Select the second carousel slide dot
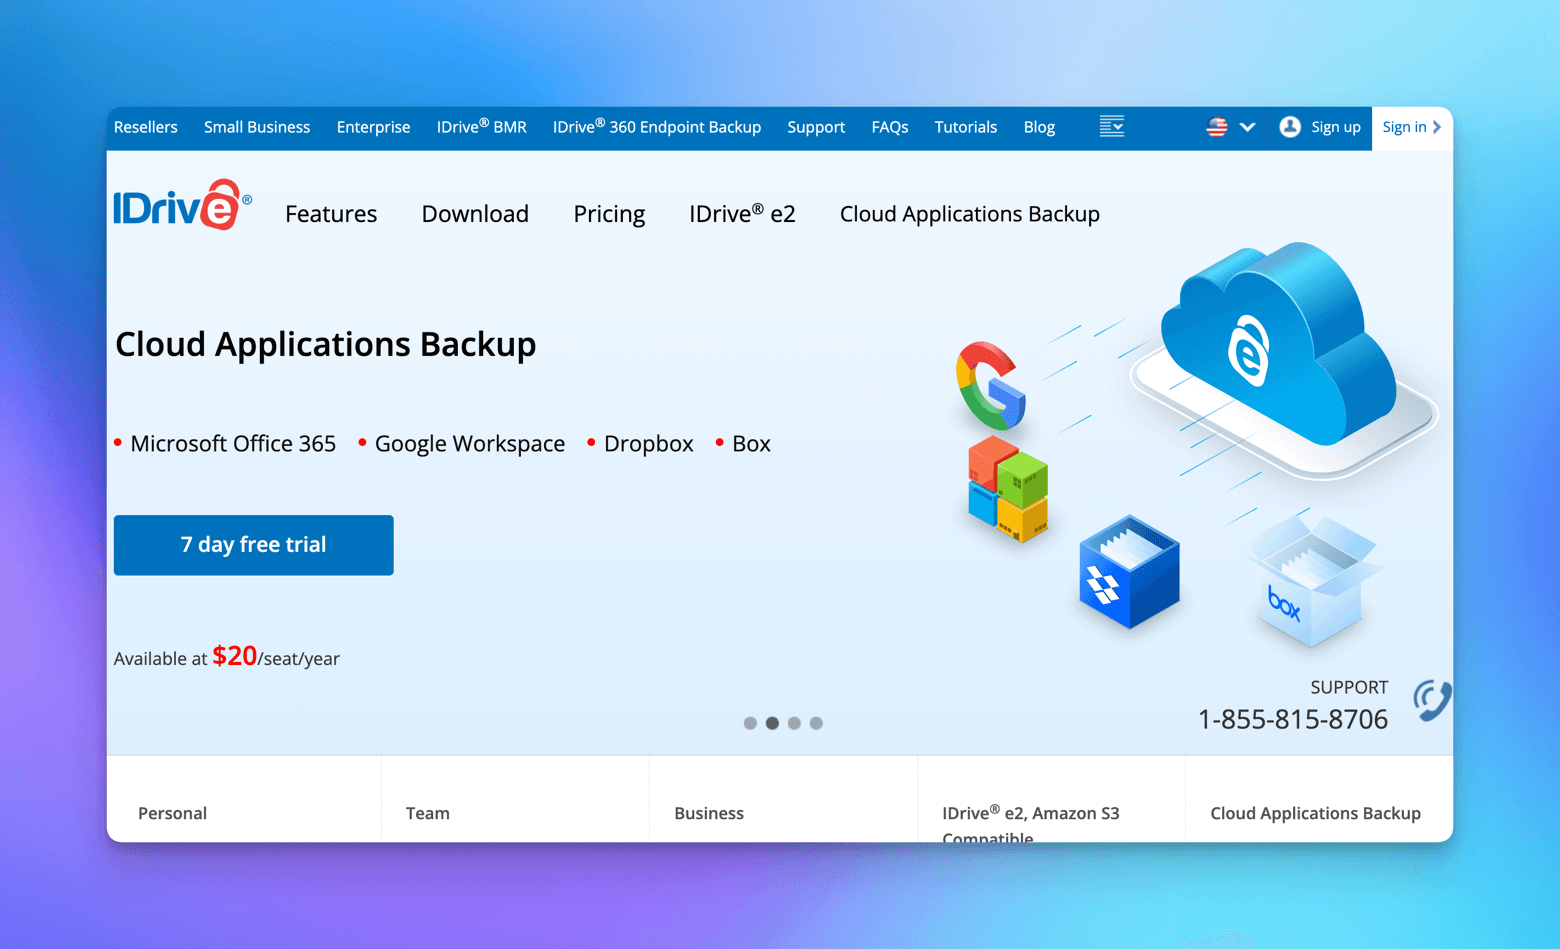Screen dimensions: 1560x949 coord(772,723)
